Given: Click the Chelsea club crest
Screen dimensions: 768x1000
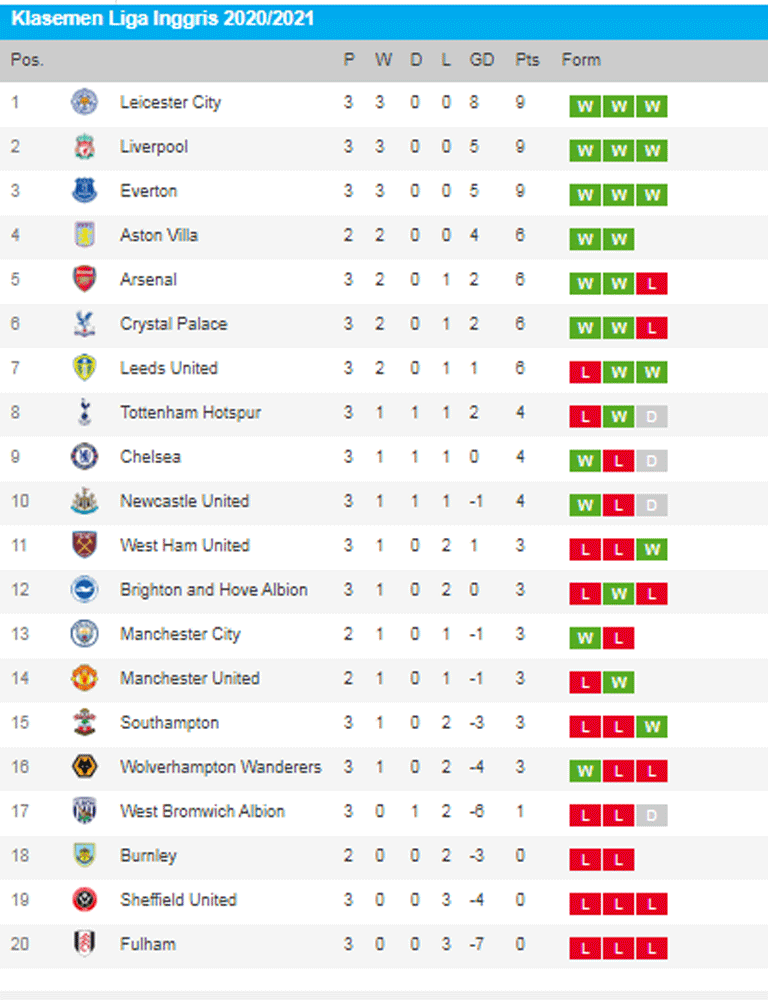Looking at the screenshot, I should pos(84,457).
